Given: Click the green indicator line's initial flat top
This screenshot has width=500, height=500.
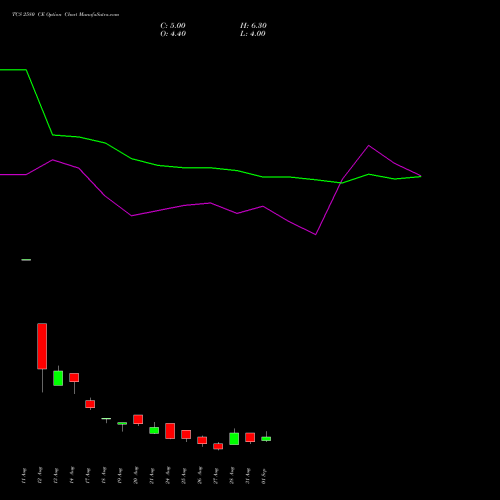Looking at the screenshot, I should (x=13, y=70).
